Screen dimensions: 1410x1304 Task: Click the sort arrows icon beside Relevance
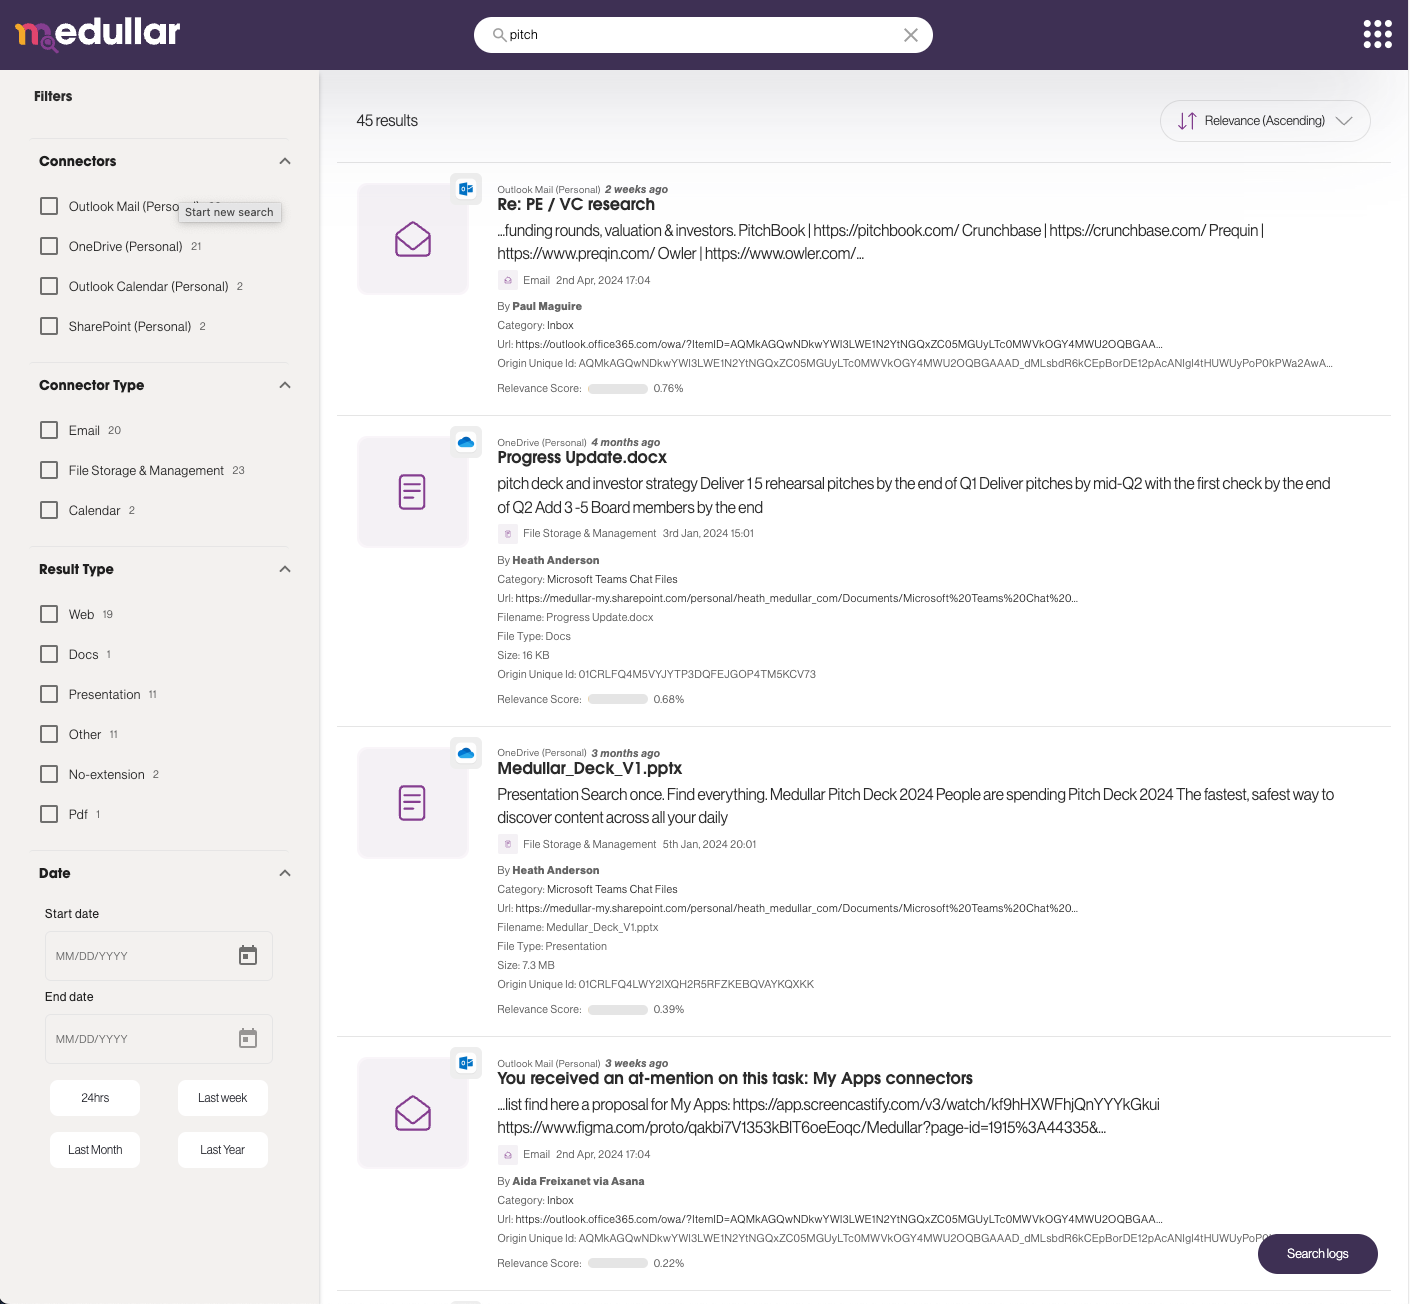[x=1187, y=121]
